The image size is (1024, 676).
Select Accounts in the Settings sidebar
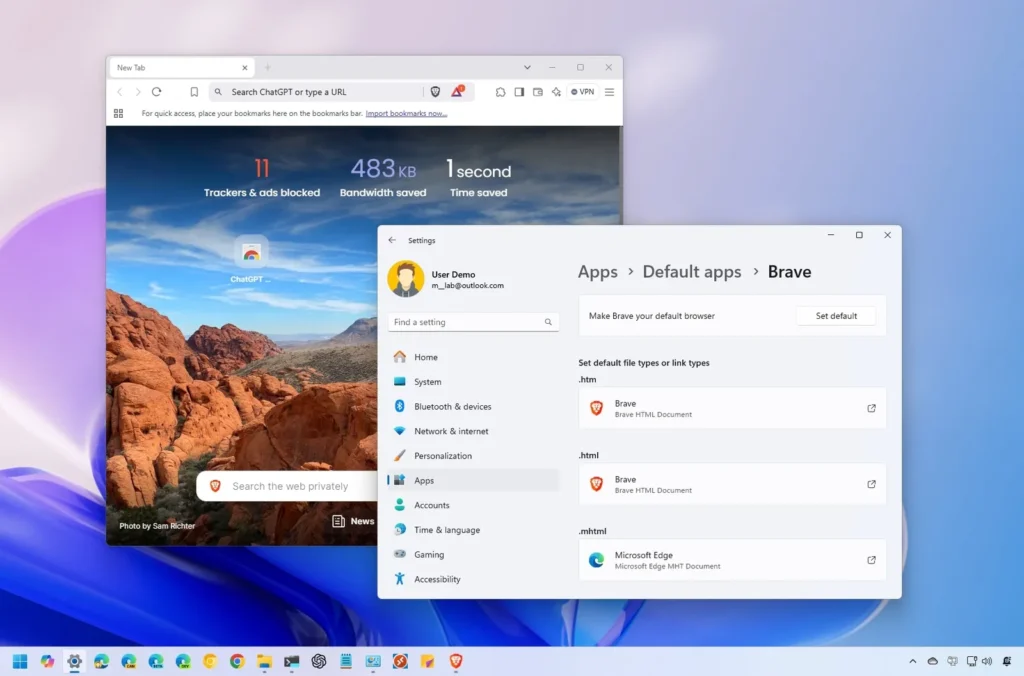coord(432,505)
